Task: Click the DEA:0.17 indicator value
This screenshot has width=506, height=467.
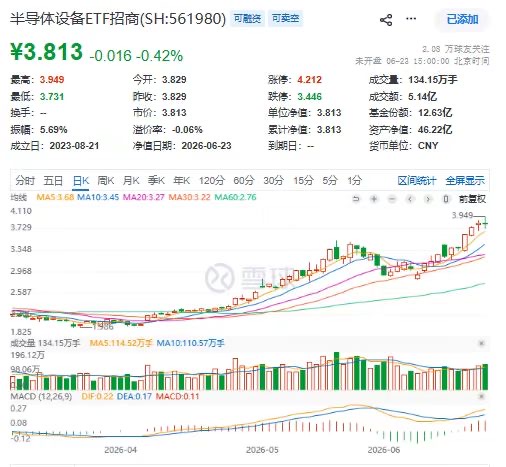Action: pyautogui.click(x=134, y=397)
